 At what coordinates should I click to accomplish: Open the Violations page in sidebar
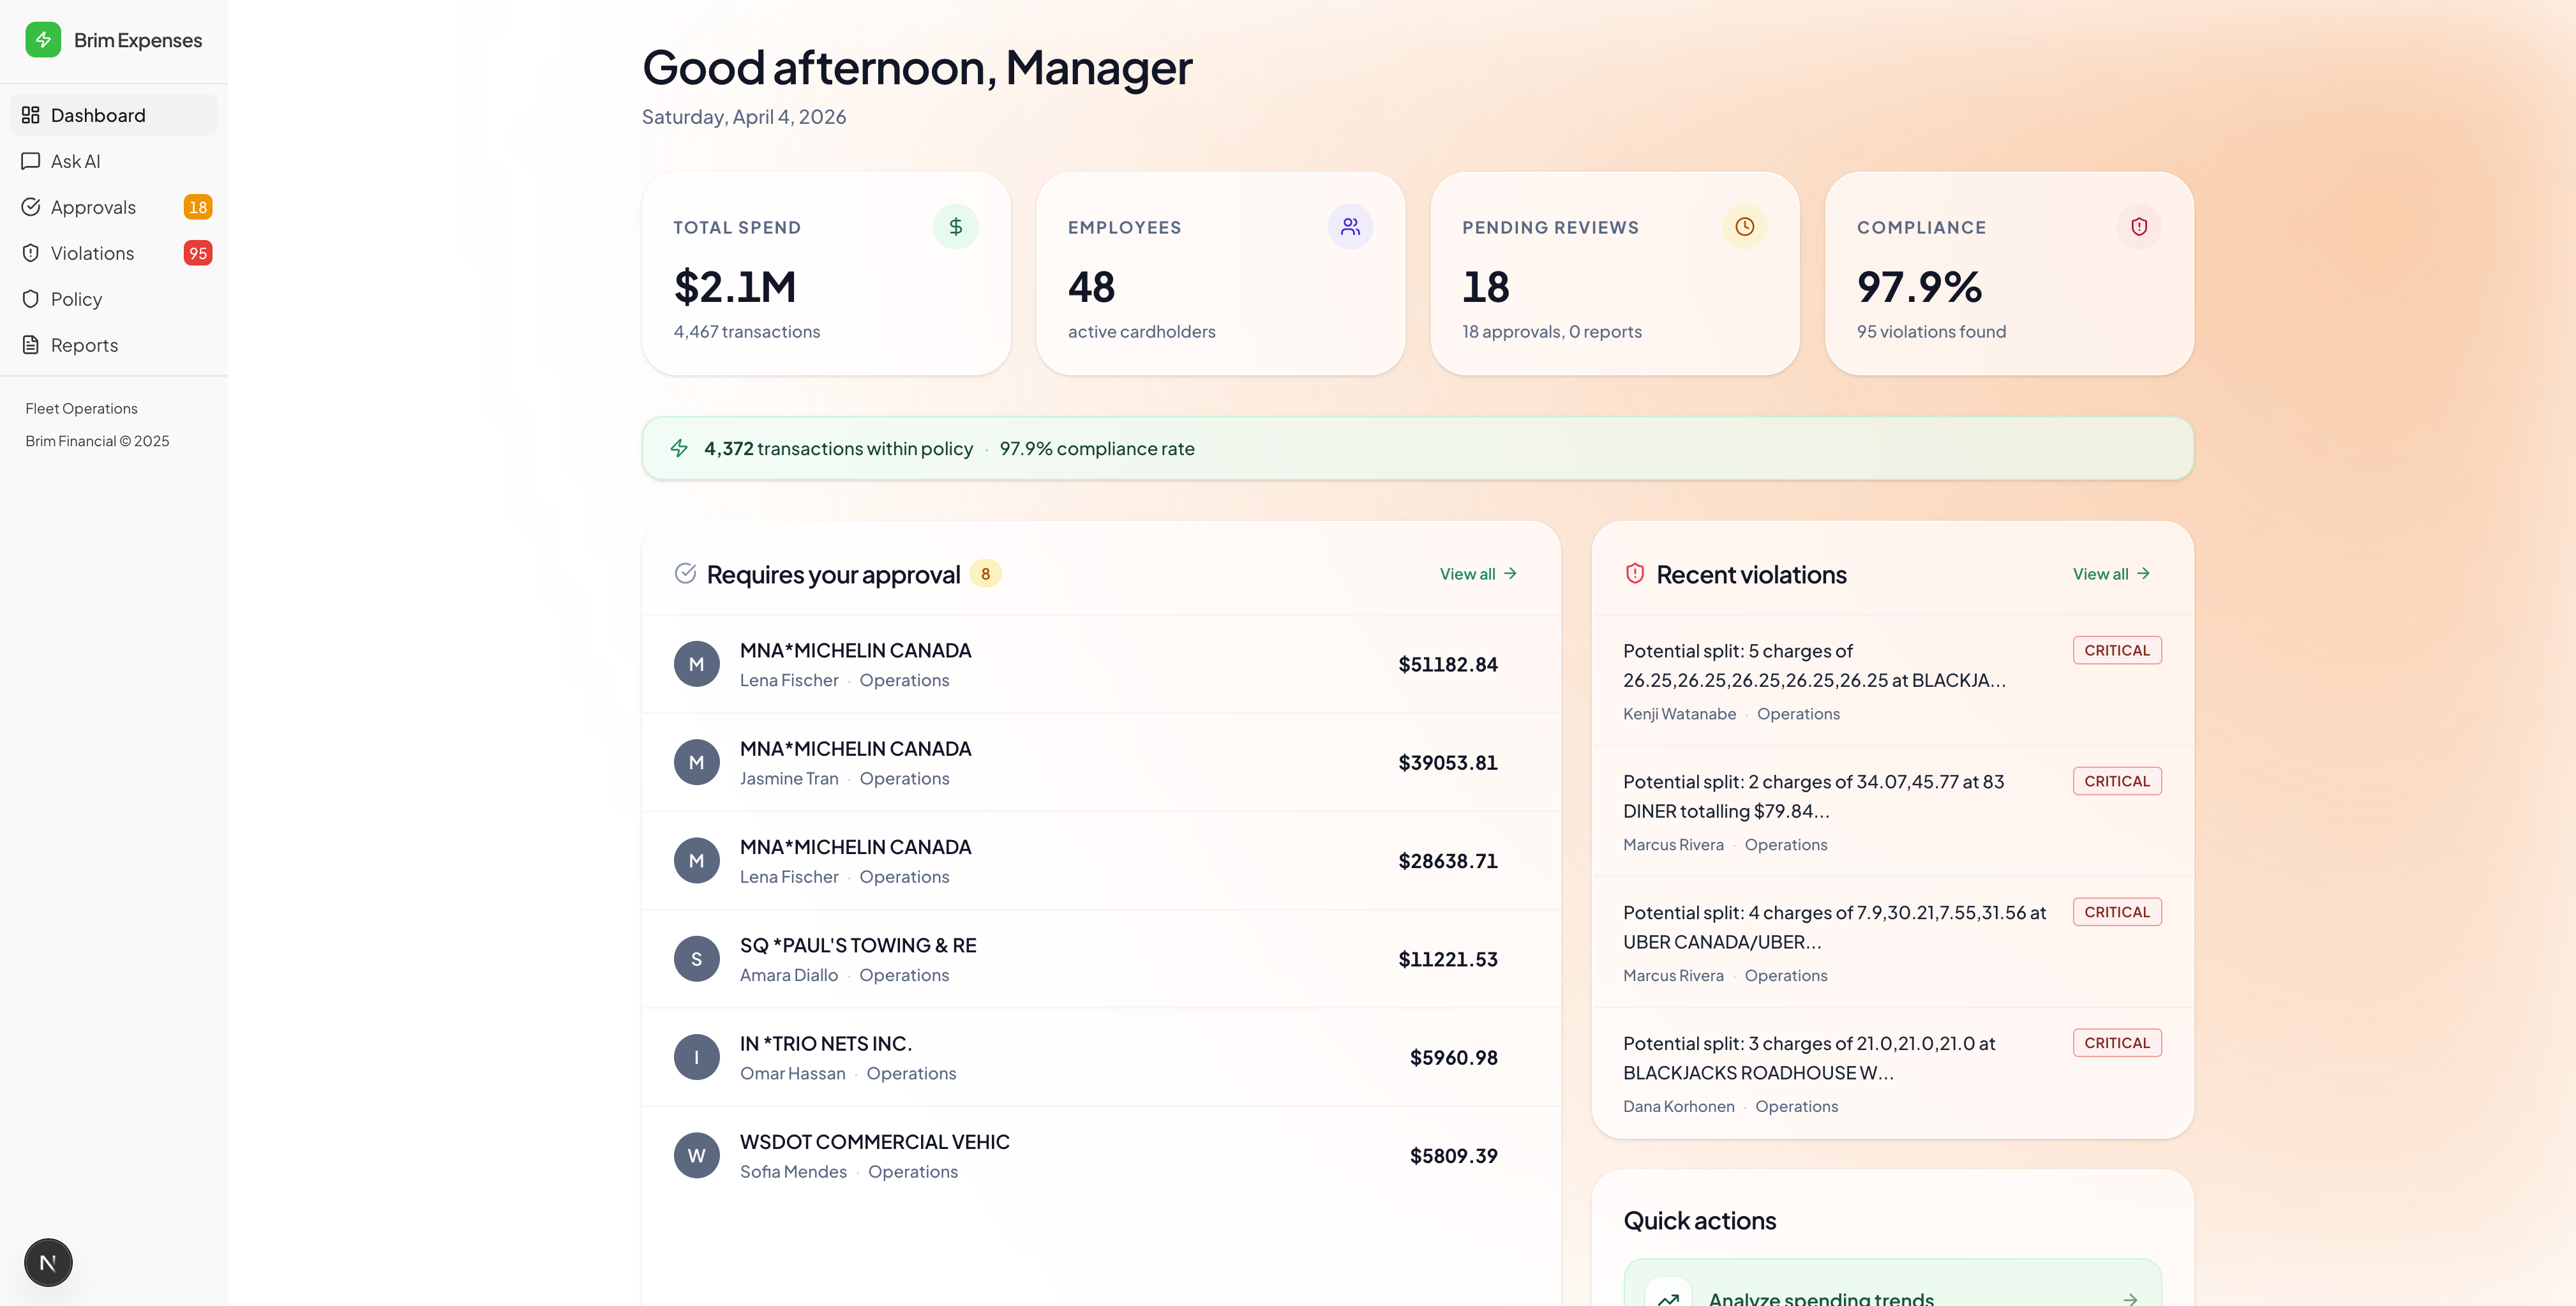tap(92, 253)
